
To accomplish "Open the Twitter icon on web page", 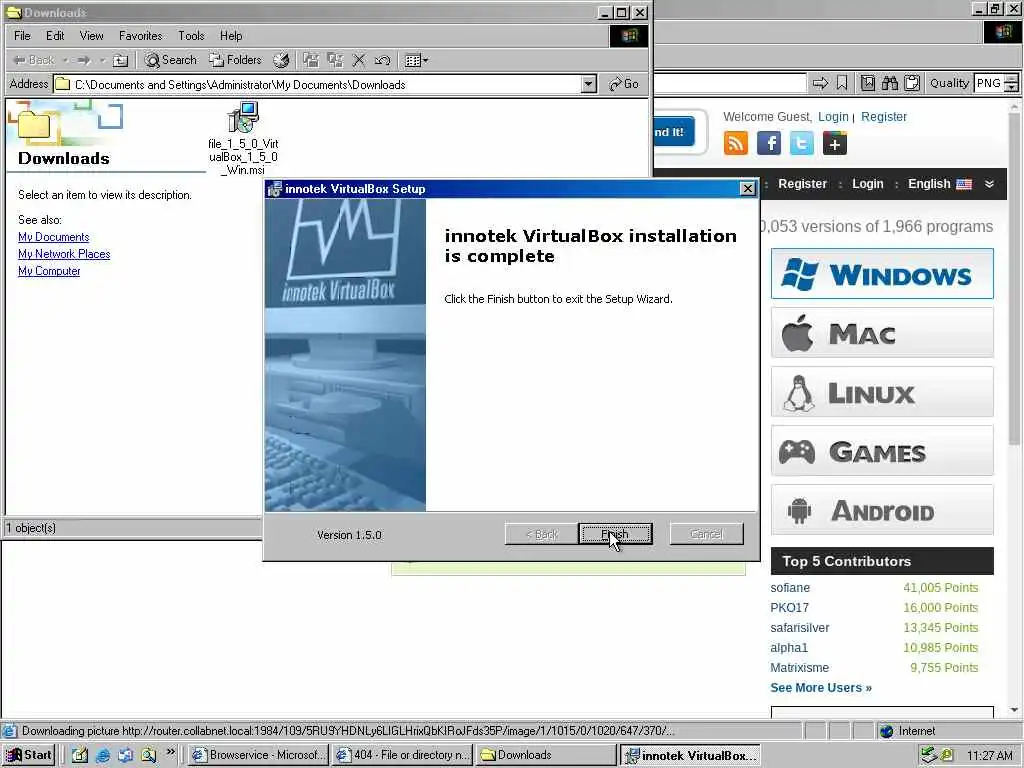I will pyautogui.click(x=801, y=143).
